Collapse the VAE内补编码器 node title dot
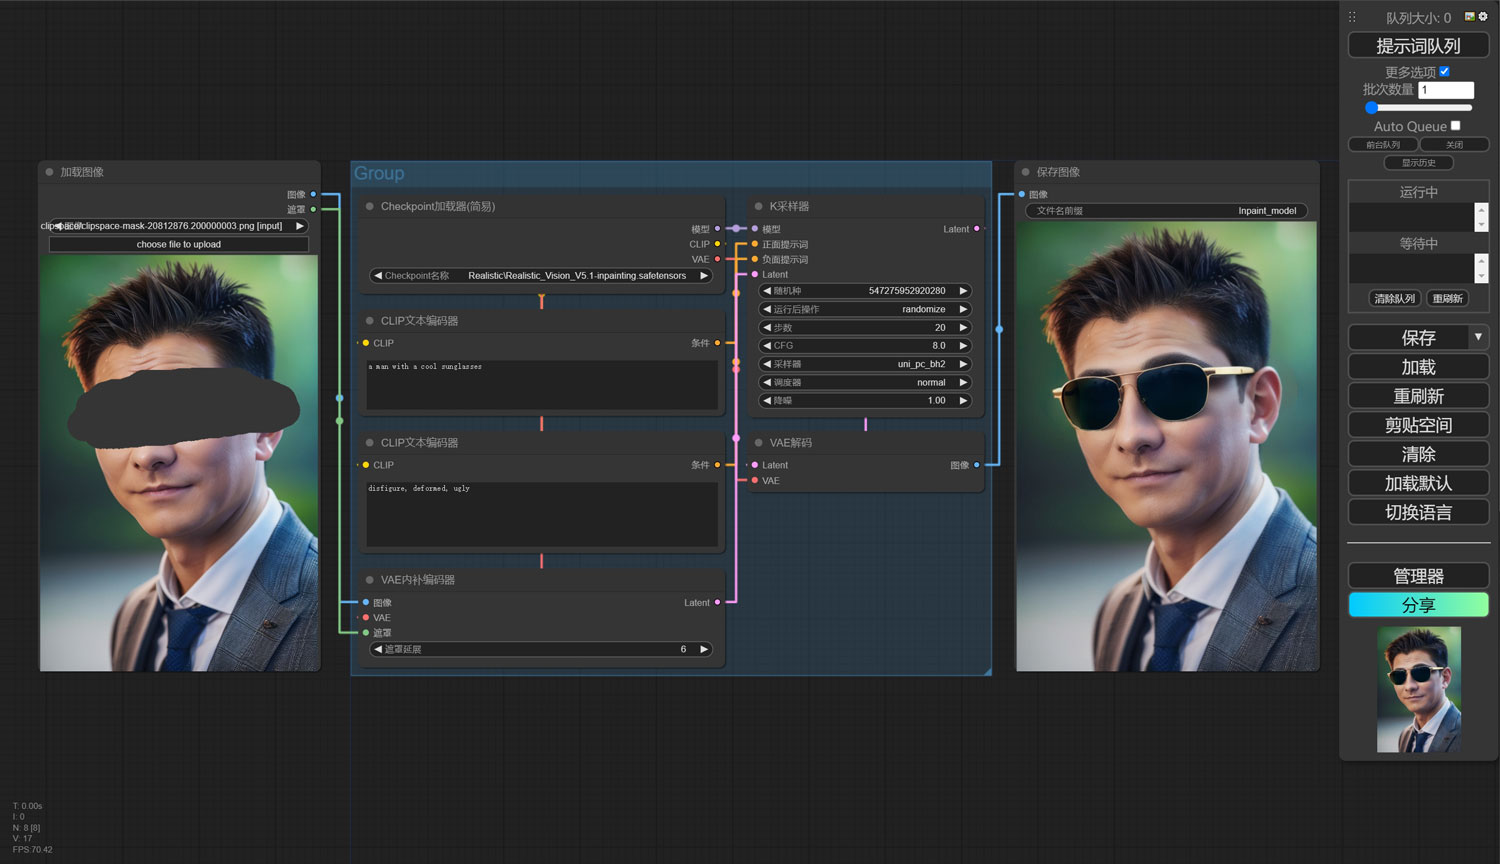The width and height of the screenshot is (1500, 864). coord(369,579)
